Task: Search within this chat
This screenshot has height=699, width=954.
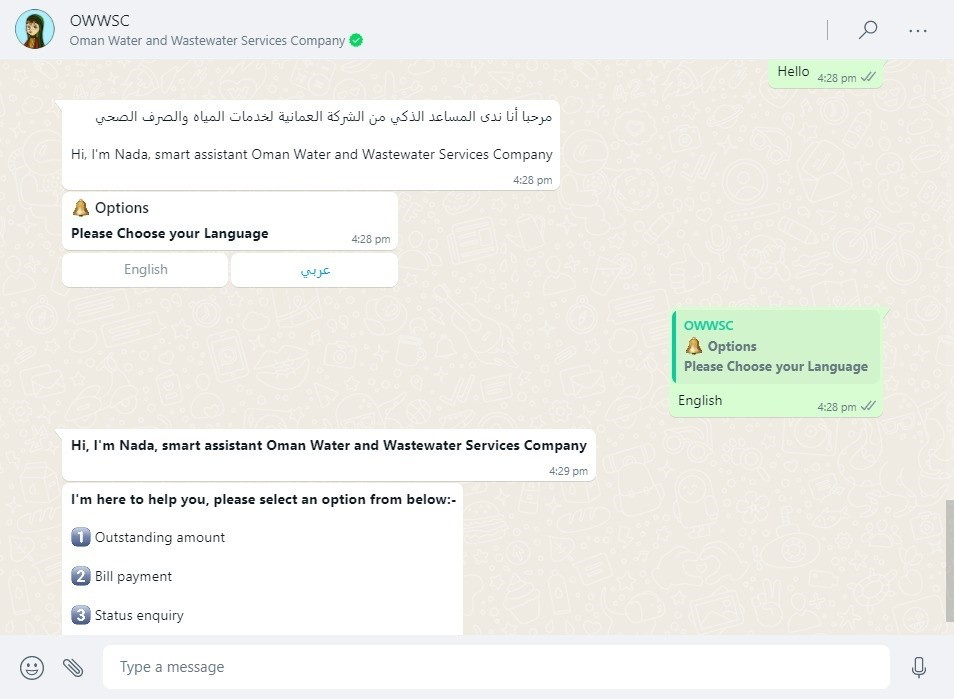Action: click(868, 29)
